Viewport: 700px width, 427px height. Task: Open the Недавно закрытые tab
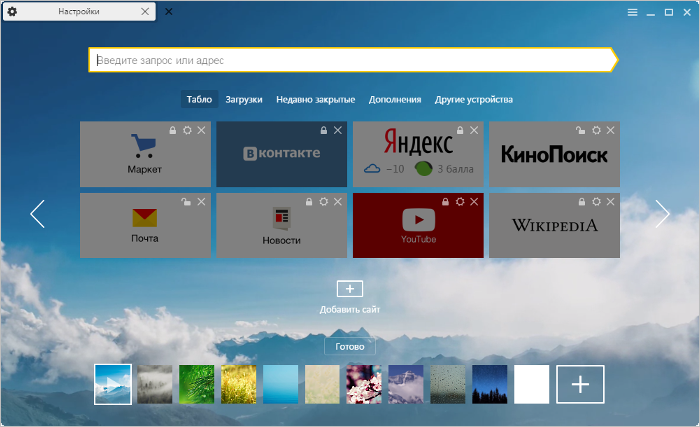(x=316, y=100)
